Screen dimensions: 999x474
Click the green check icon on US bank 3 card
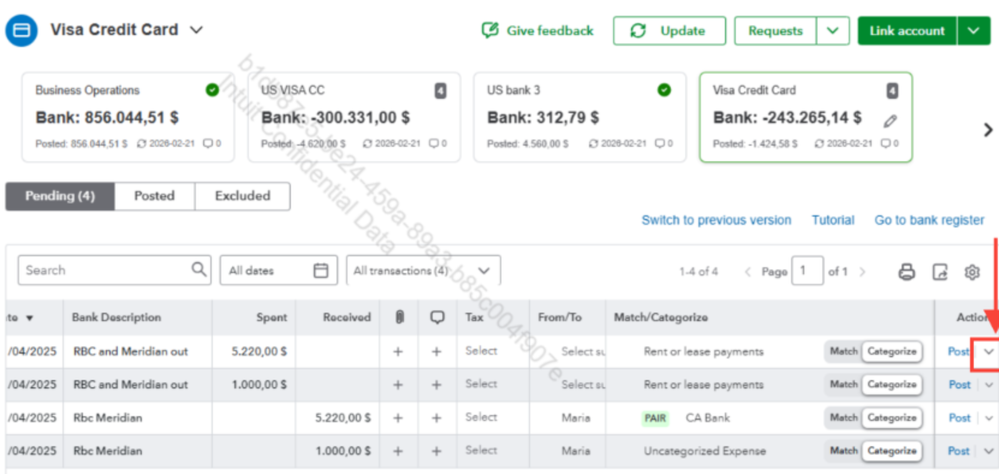tap(664, 90)
